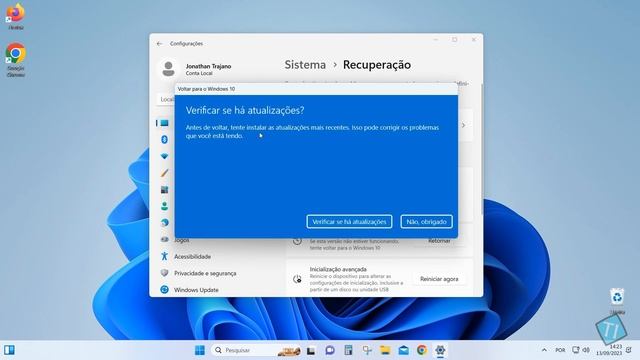Expand the chevron on the top settings card

click(x=463, y=125)
